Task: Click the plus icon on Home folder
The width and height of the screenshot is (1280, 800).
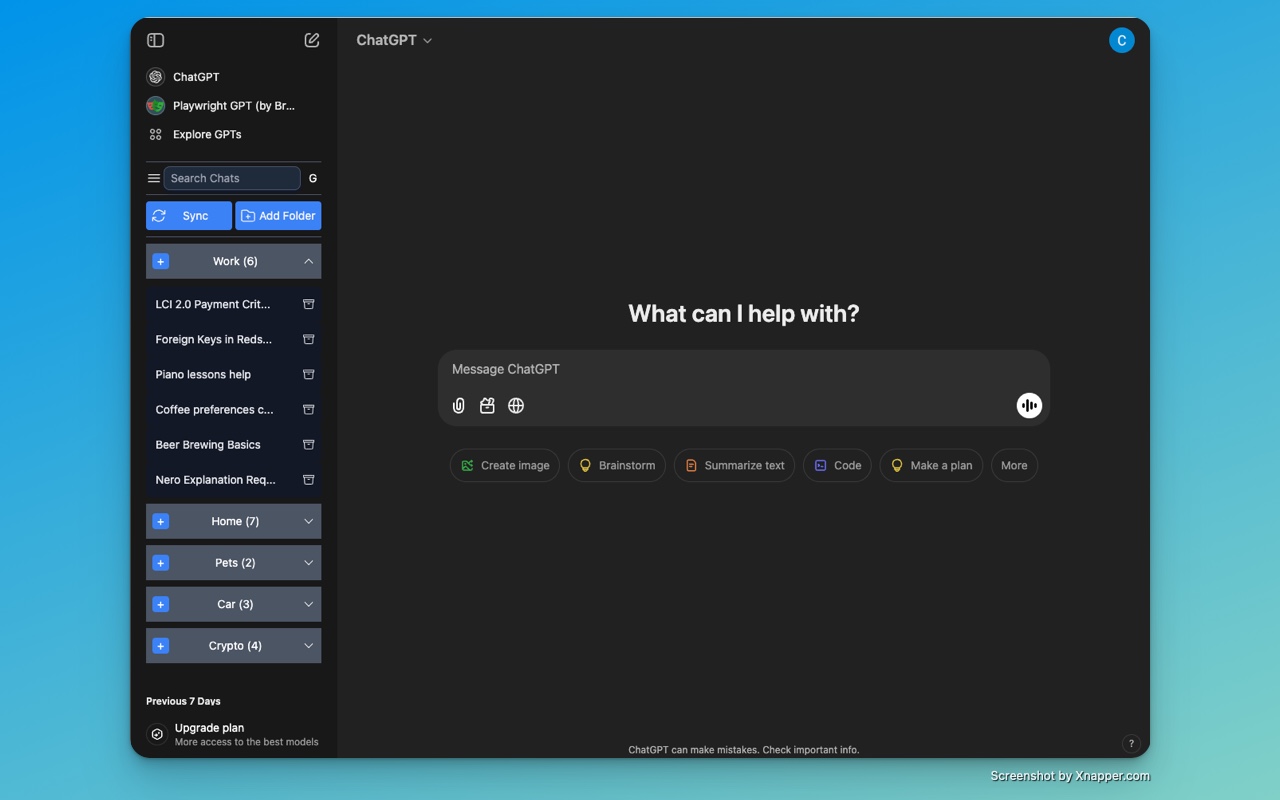Action: (x=161, y=521)
